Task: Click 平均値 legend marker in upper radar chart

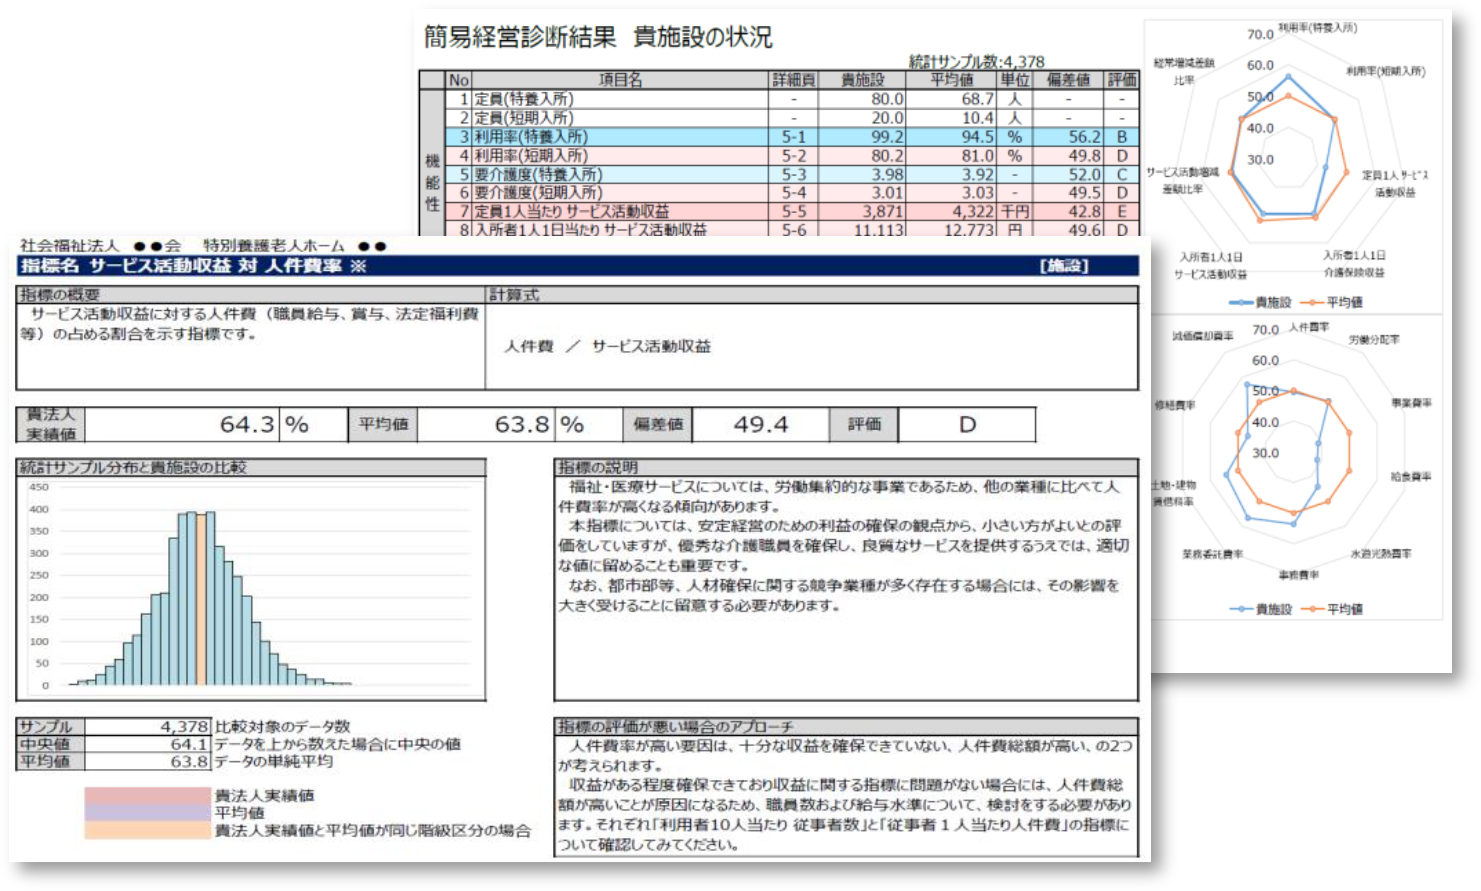Action: [x=1312, y=302]
